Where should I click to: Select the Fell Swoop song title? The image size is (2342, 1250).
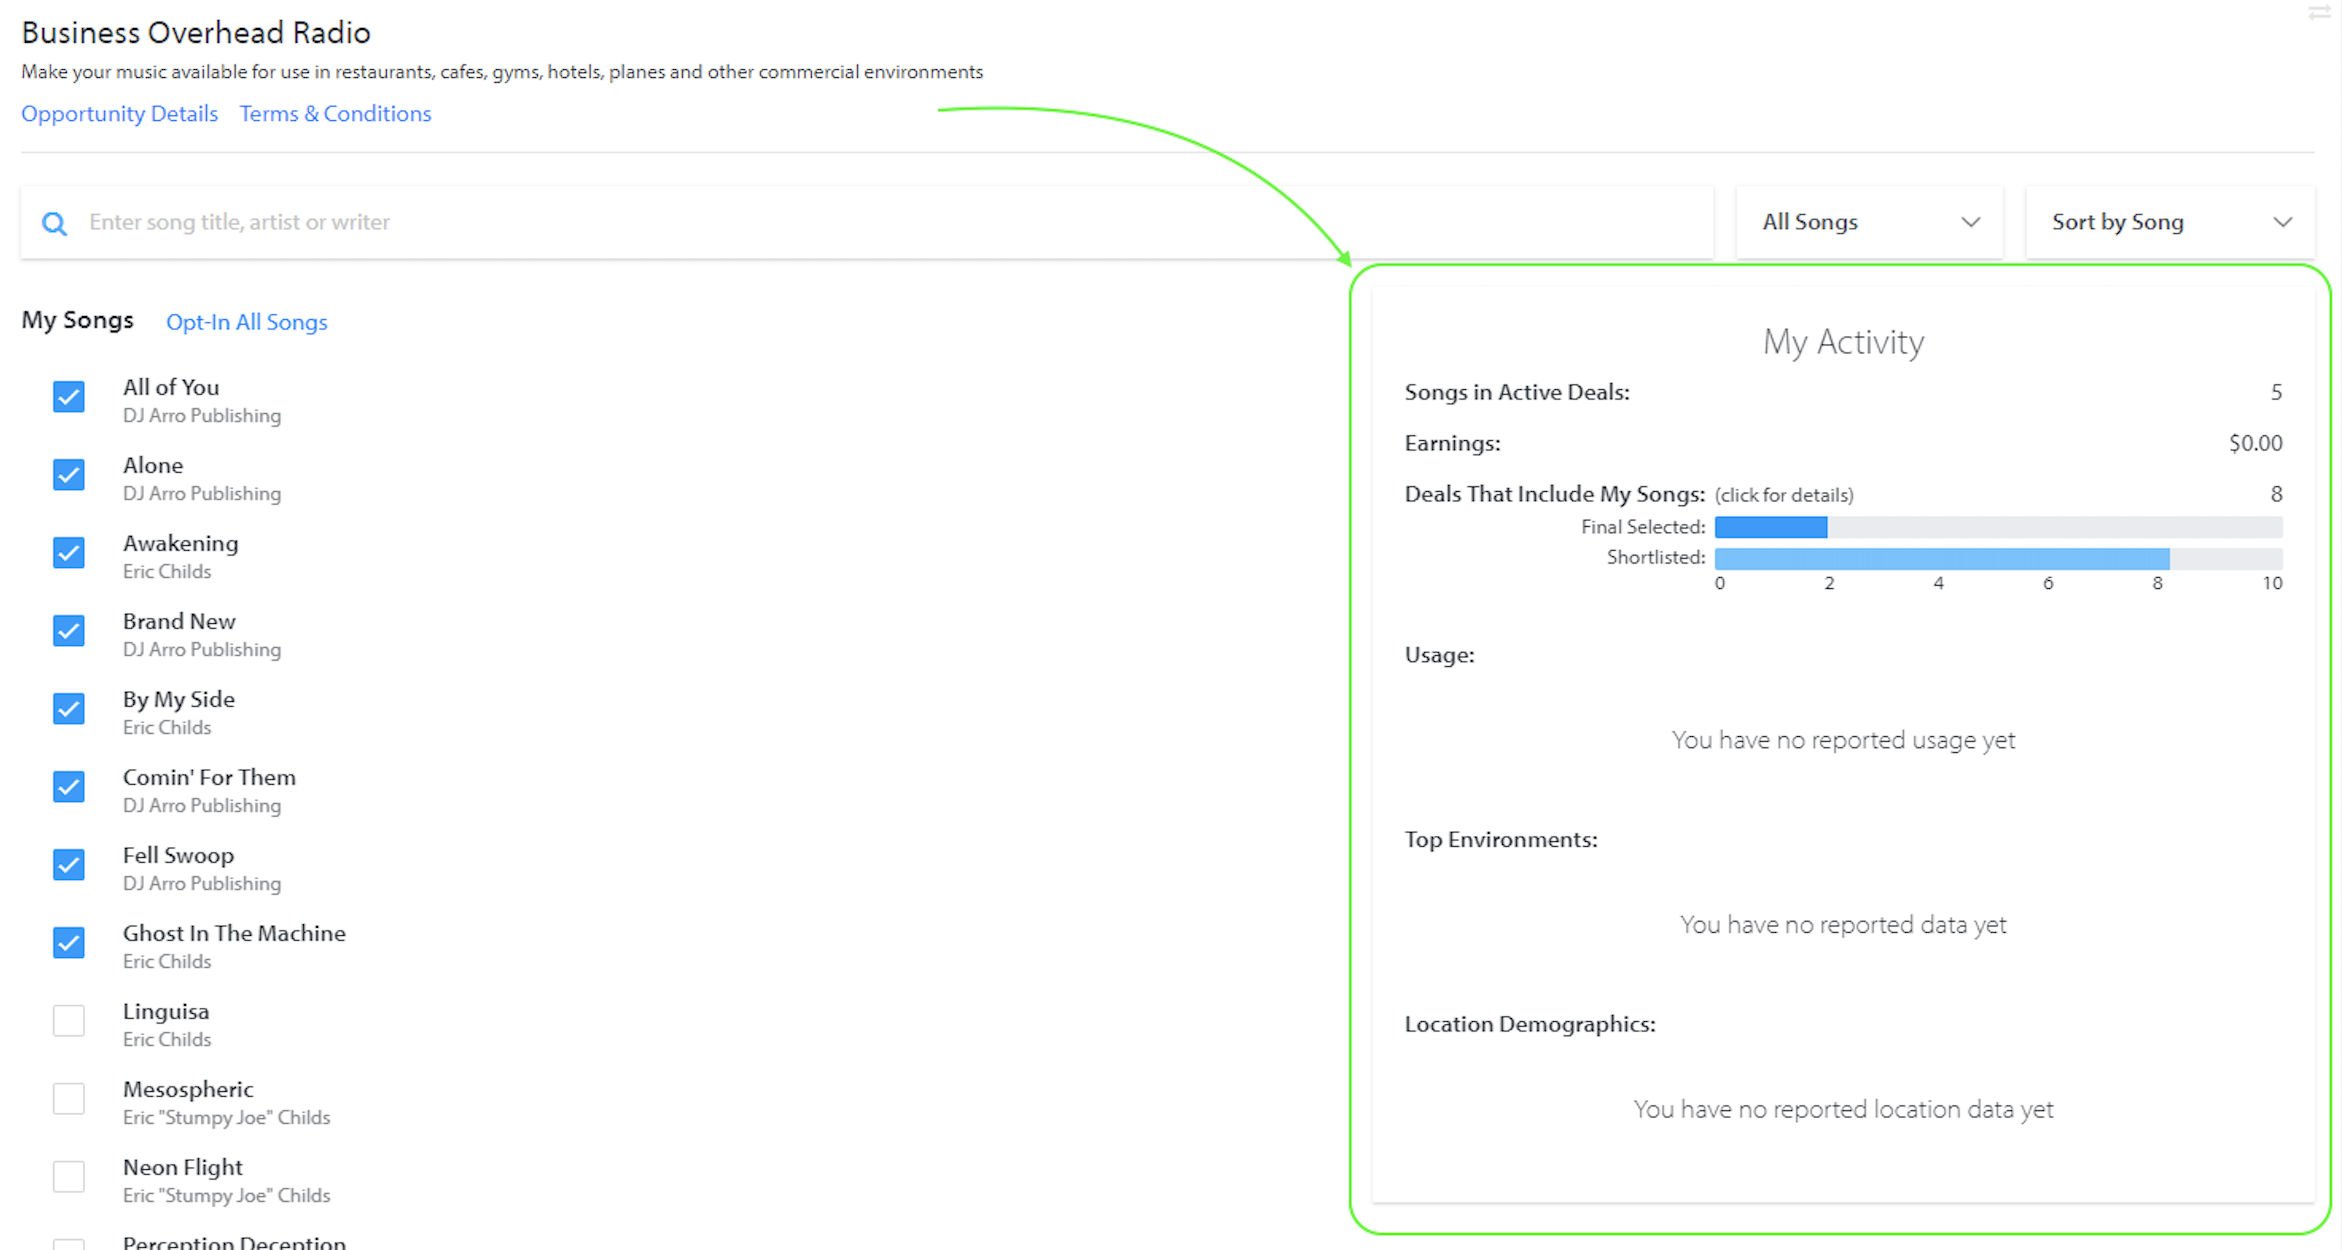(x=178, y=855)
